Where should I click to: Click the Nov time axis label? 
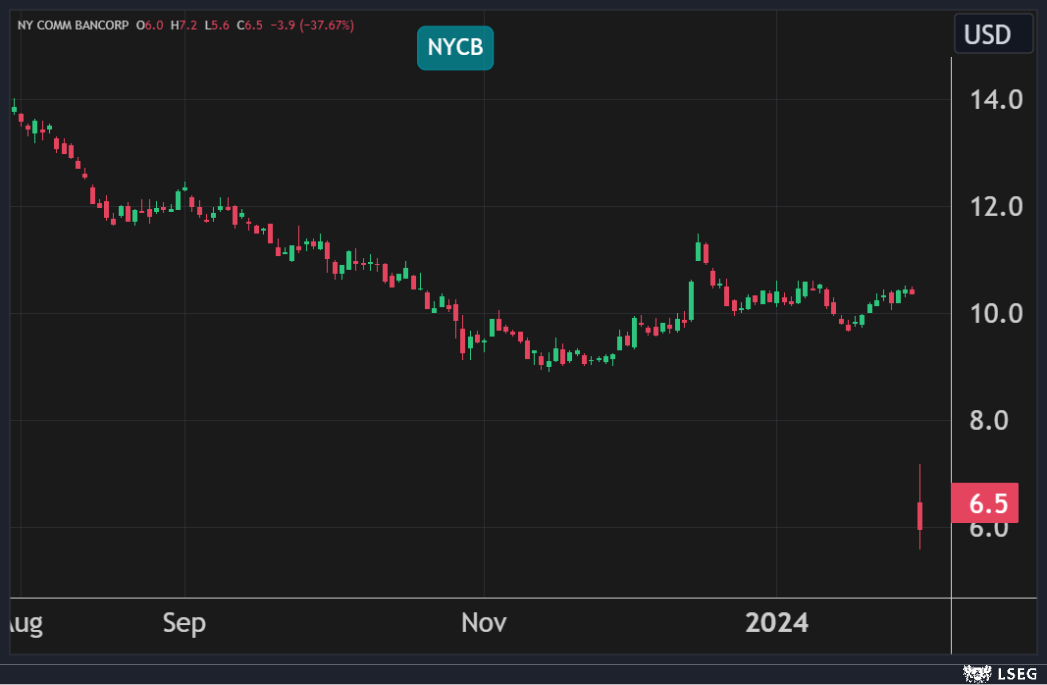(x=484, y=623)
